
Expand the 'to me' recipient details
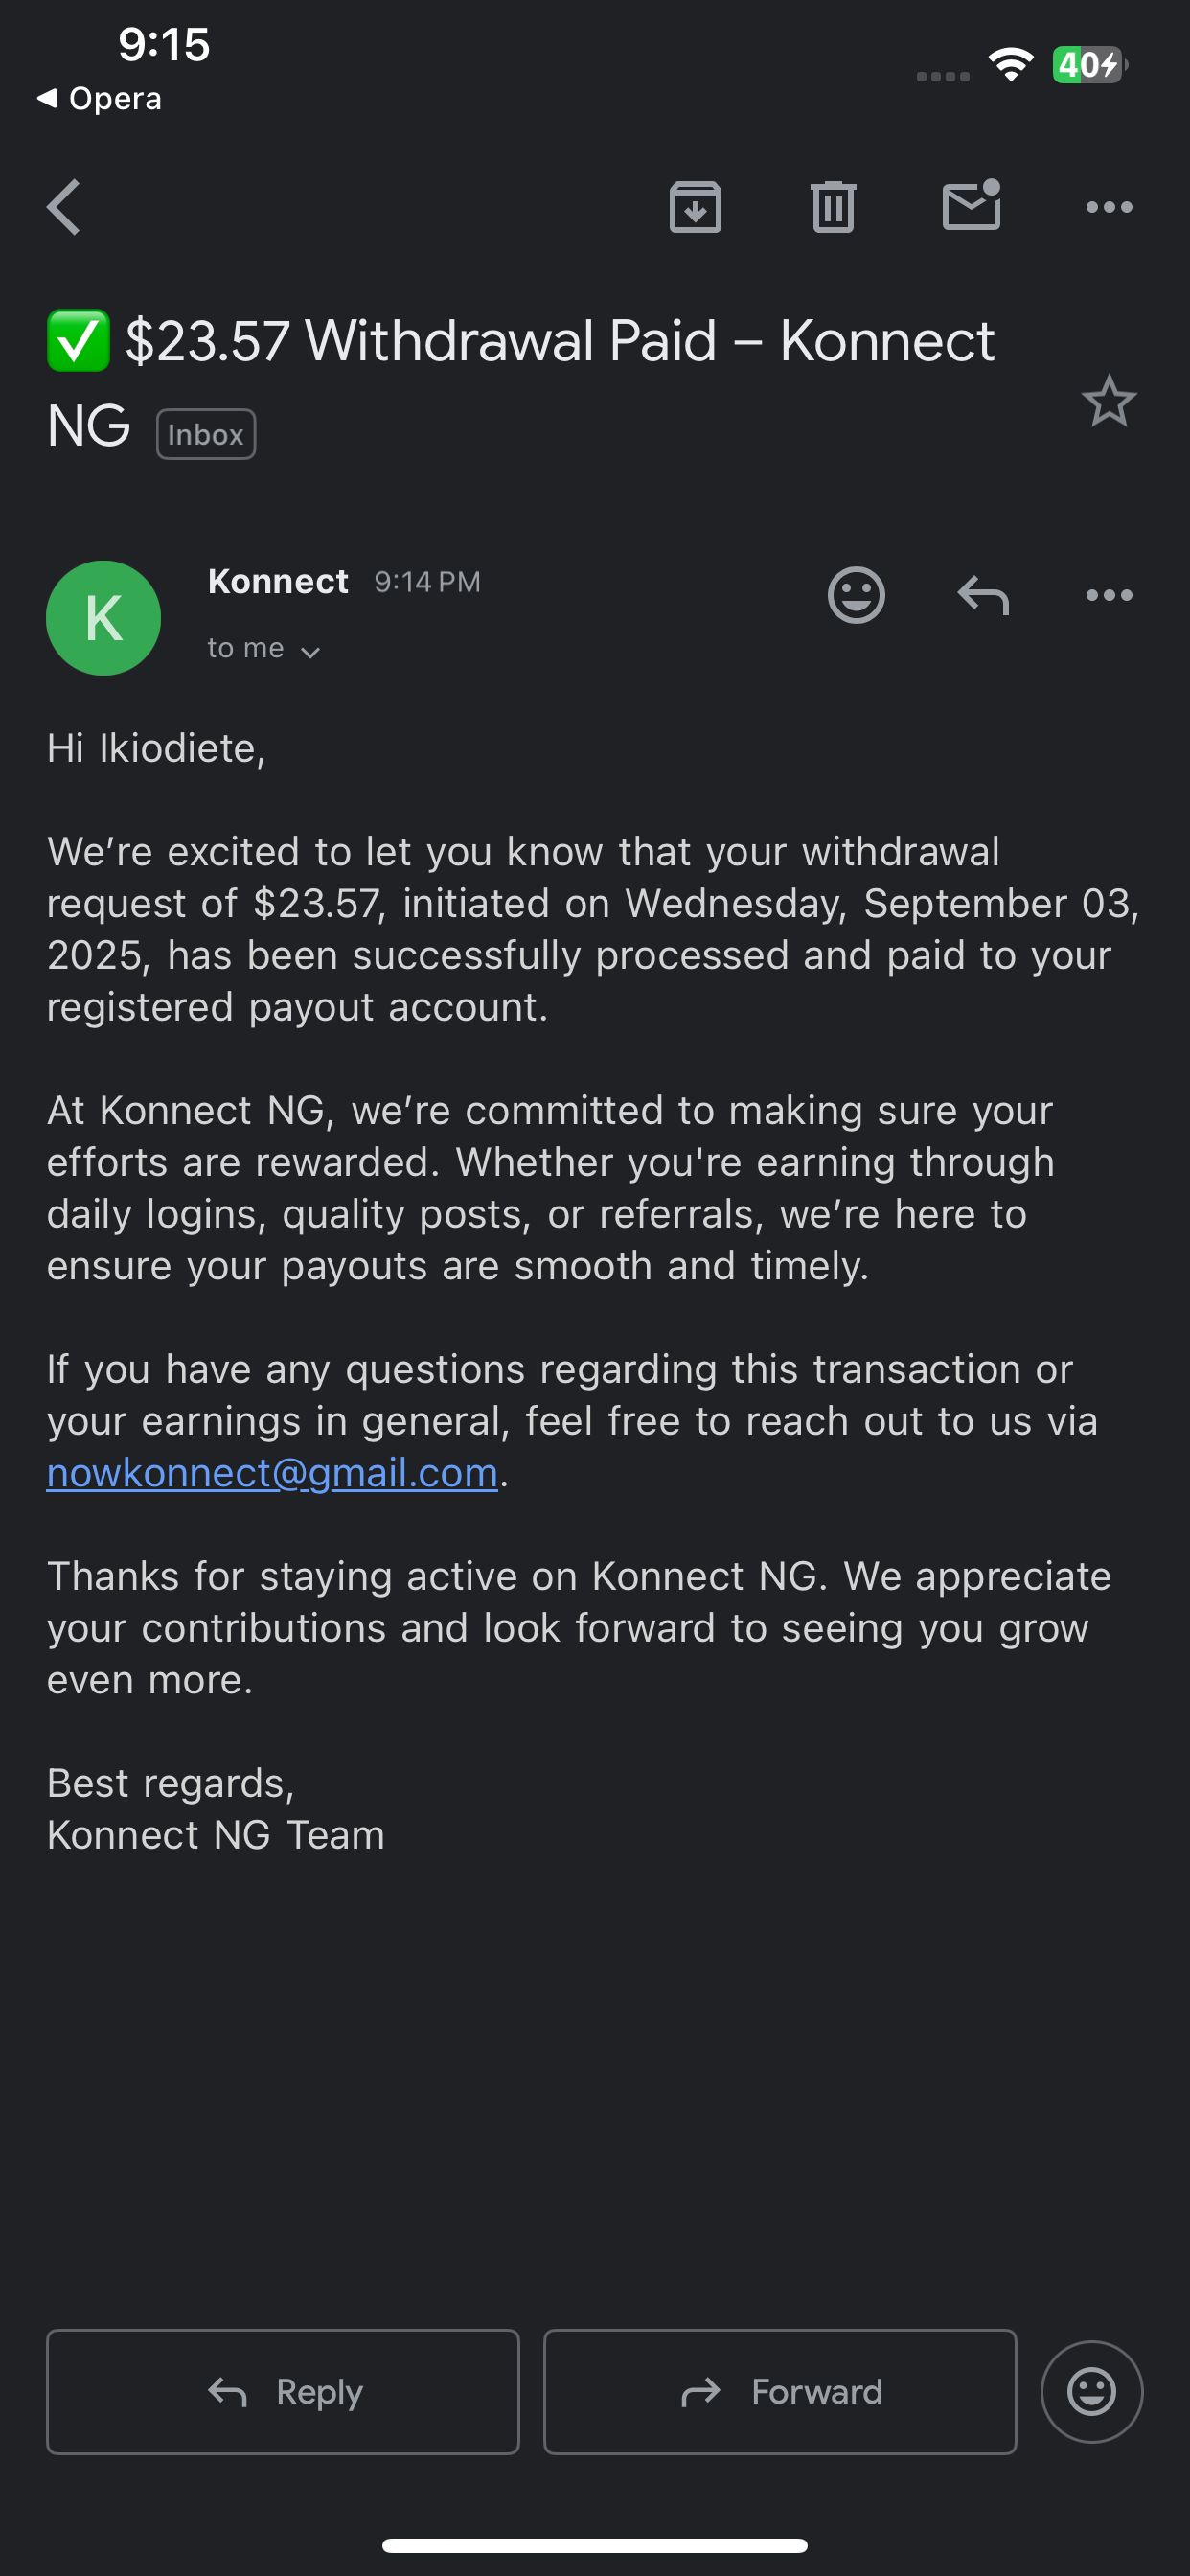click(264, 649)
